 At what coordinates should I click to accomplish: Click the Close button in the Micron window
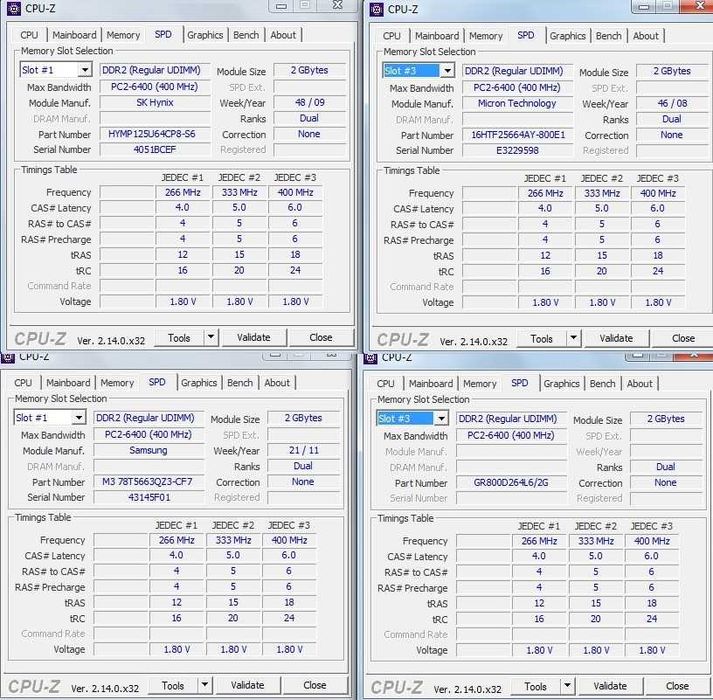(x=683, y=338)
